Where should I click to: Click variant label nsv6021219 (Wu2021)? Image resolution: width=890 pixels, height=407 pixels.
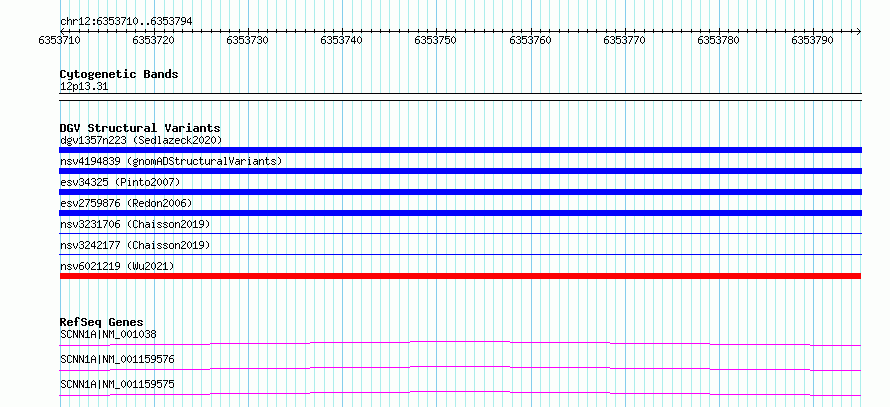point(117,266)
